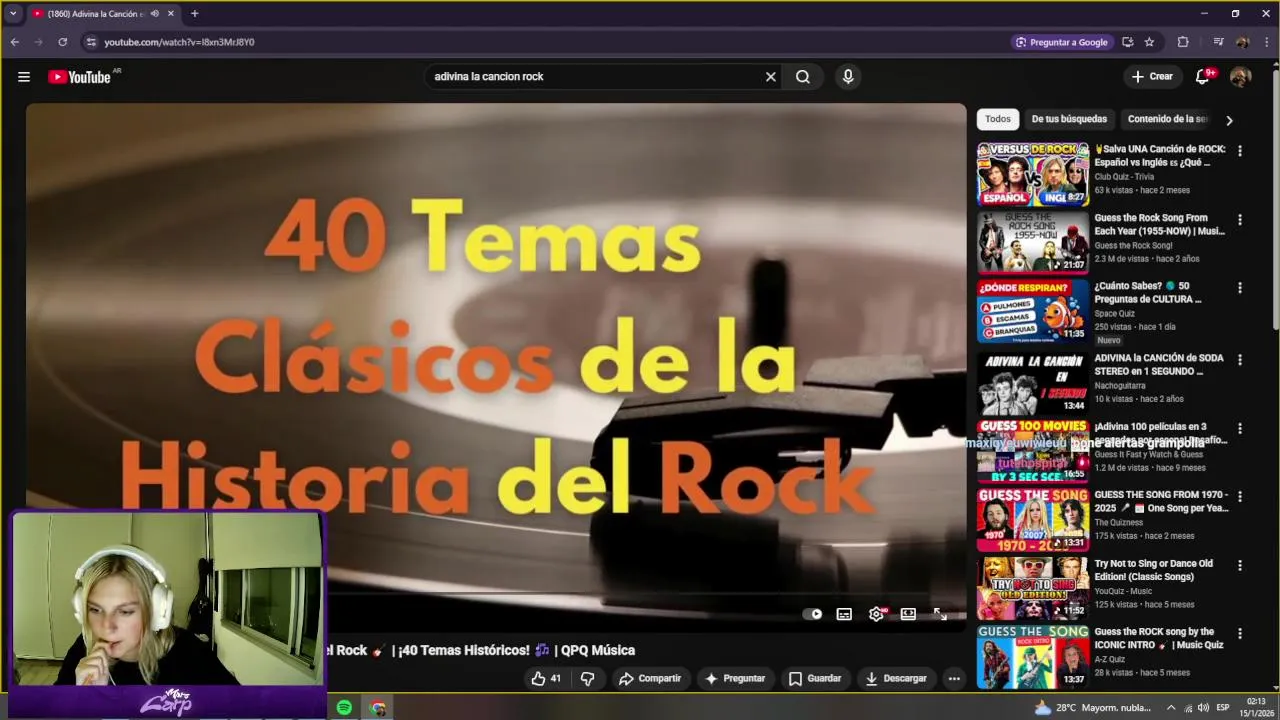The height and width of the screenshot is (720, 1280).
Task: Open Guess the Song Rock Intro thumbnail
Action: click(x=1033, y=656)
